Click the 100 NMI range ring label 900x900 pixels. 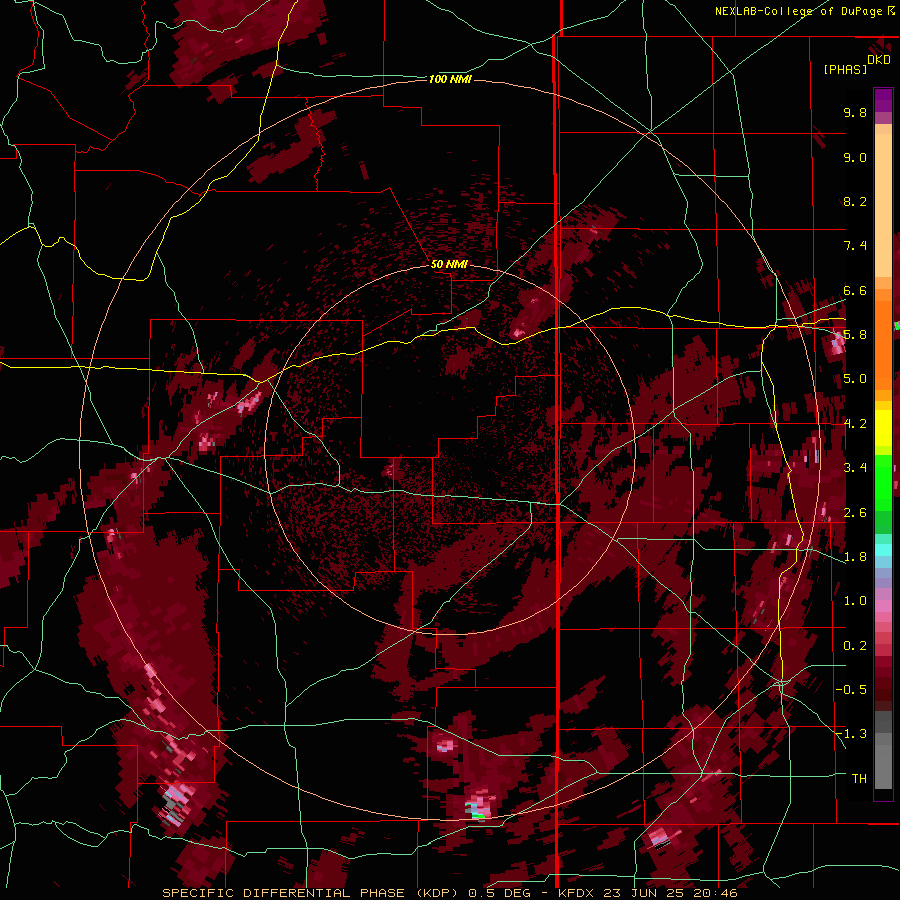[450, 79]
